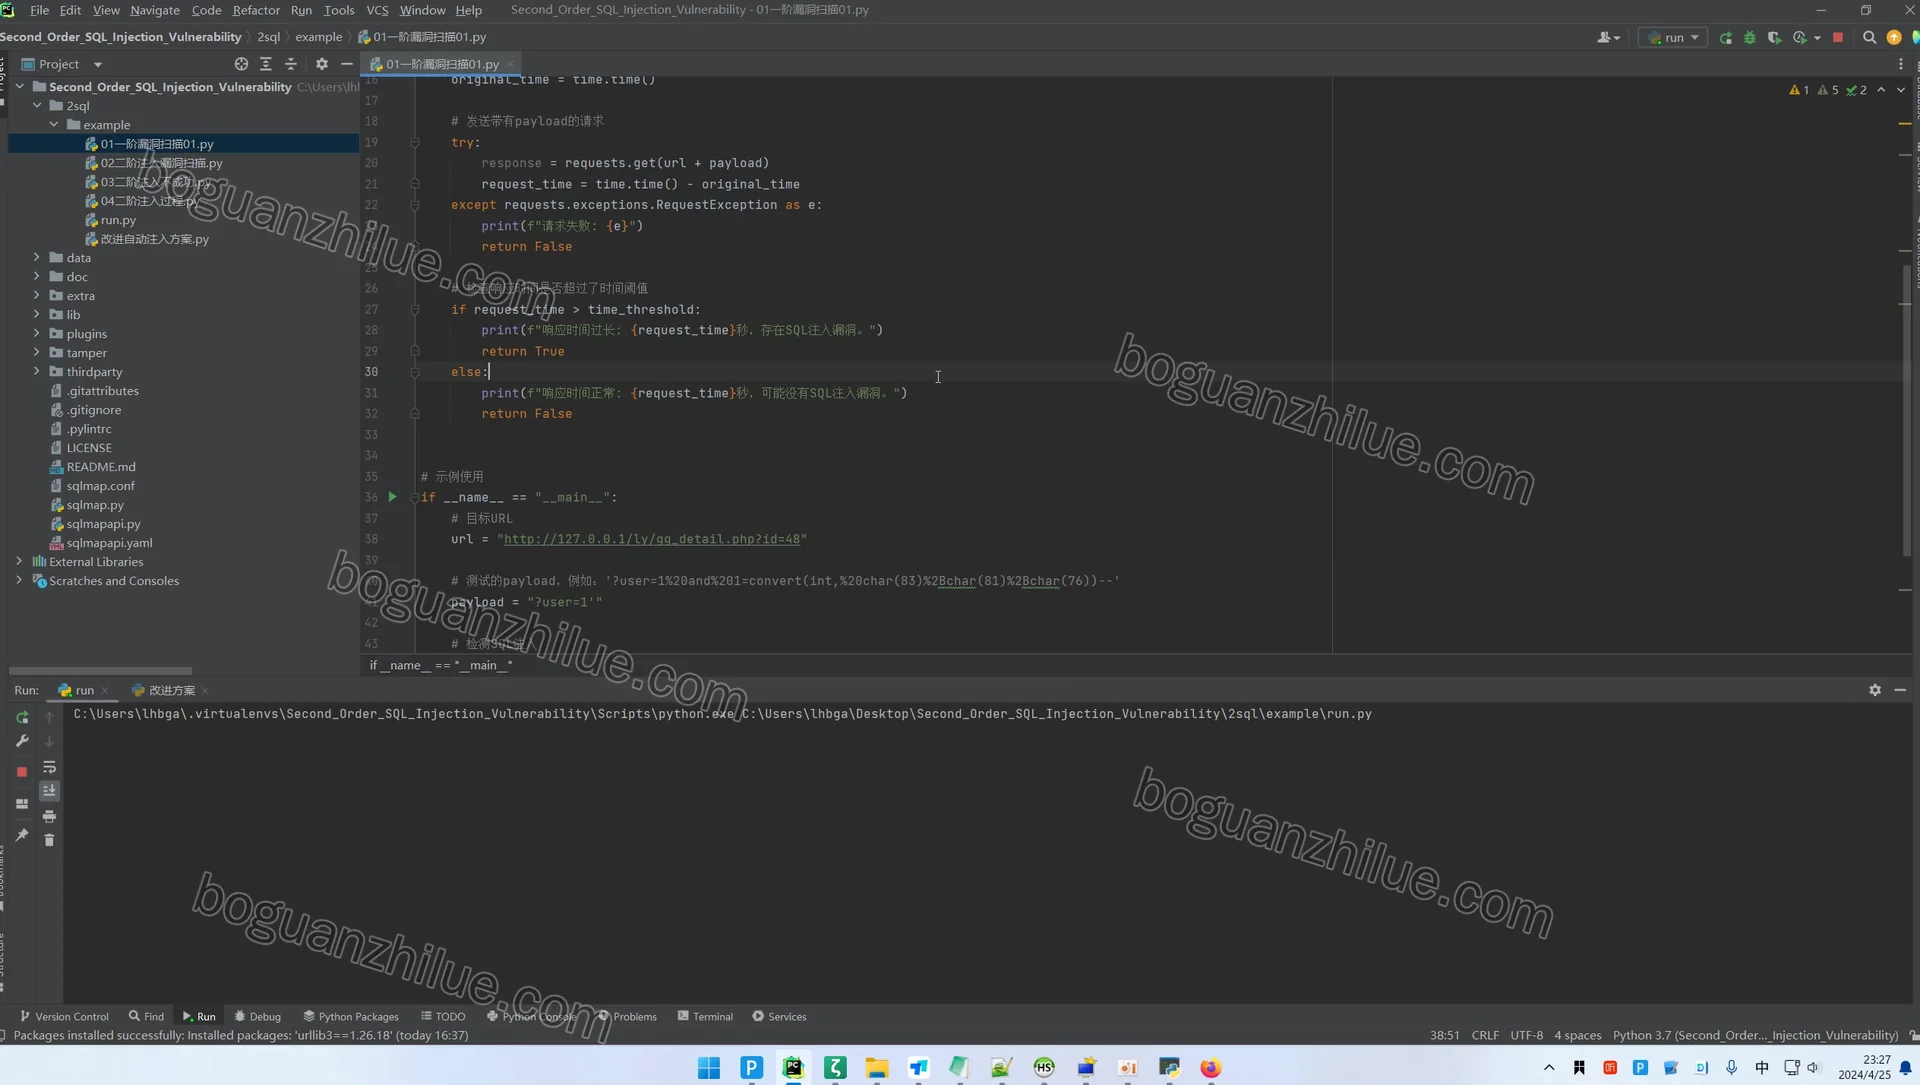
Task: Click the red Stop button in top toolbar
Action: (1838, 37)
